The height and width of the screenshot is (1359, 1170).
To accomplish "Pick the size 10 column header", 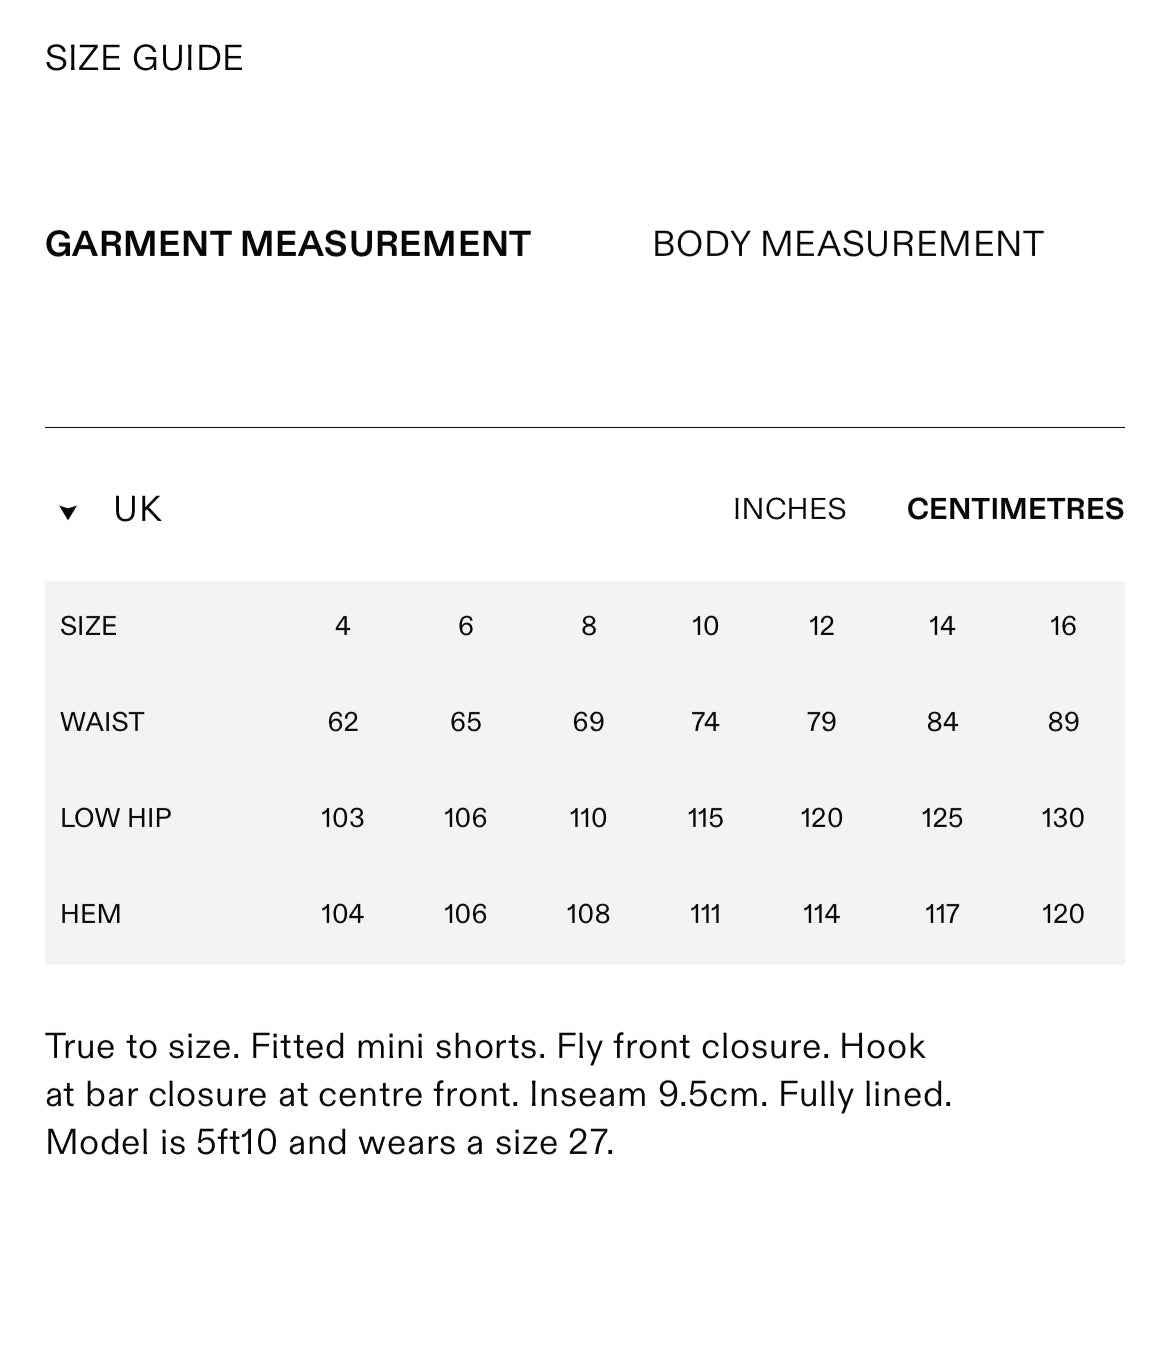I will click(705, 626).
